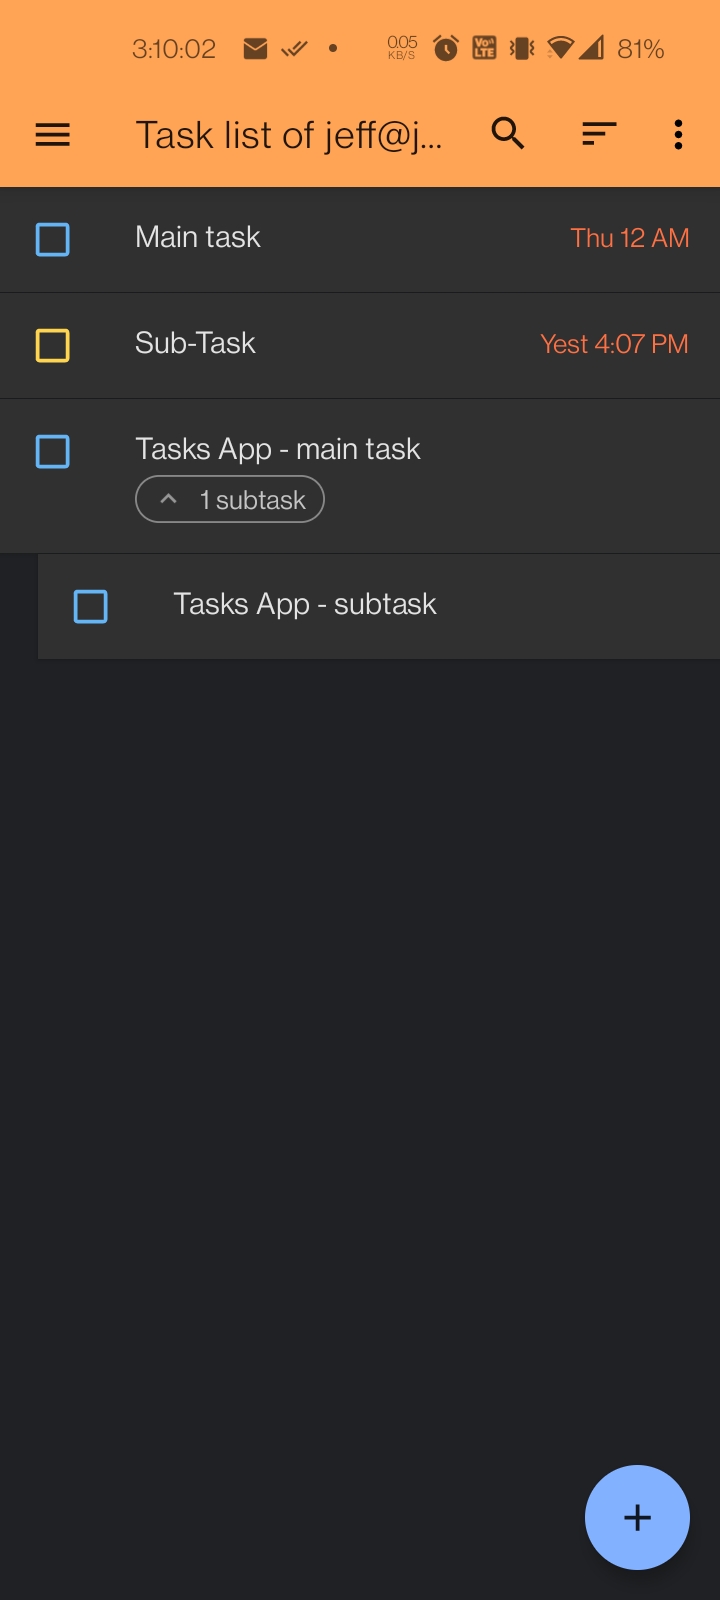
Task: Tap the three-dot menu in app bar
Action: point(678,133)
